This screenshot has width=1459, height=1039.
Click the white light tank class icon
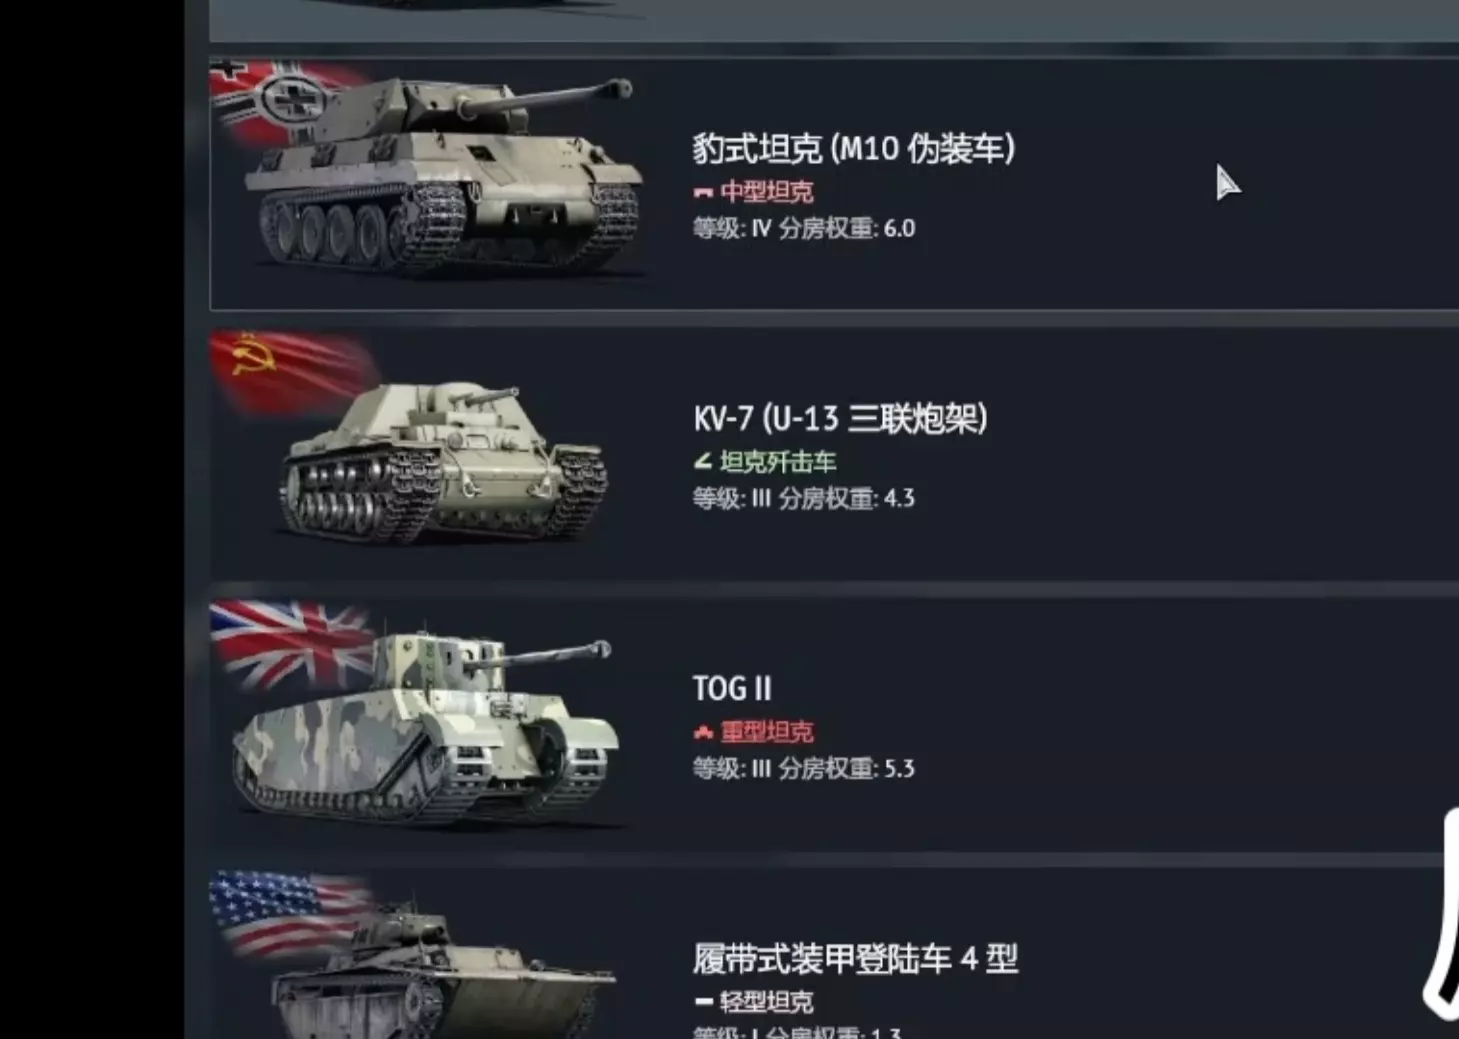tap(703, 1001)
